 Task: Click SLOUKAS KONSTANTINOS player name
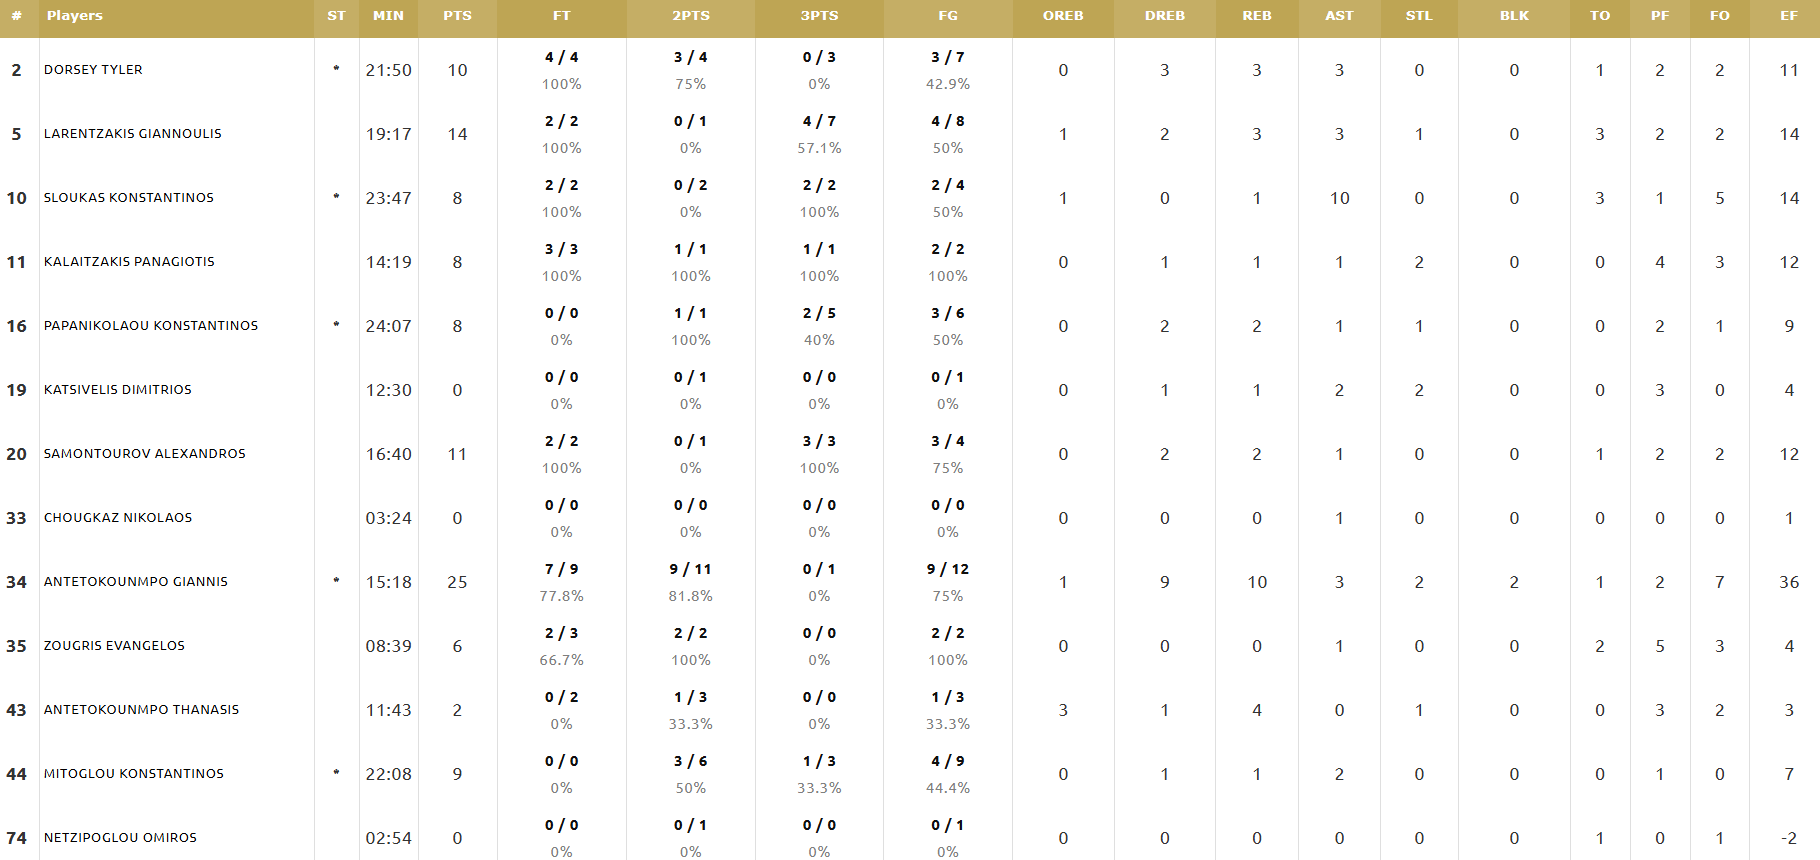(129, 198)
